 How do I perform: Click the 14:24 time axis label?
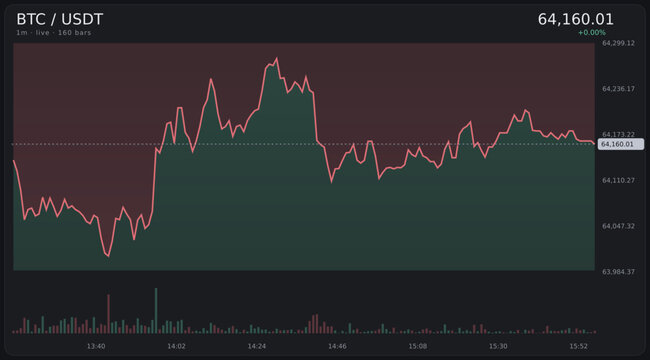(x=257, y=346)
